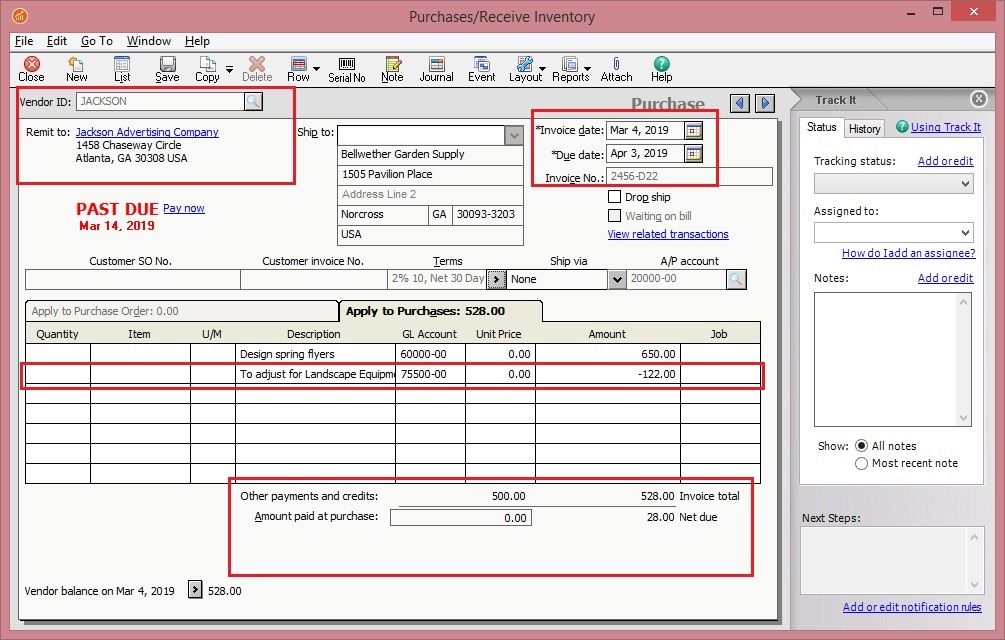1005x640 pixels.
Task: Open Help from the toolbar
Action: coord(661,69)
